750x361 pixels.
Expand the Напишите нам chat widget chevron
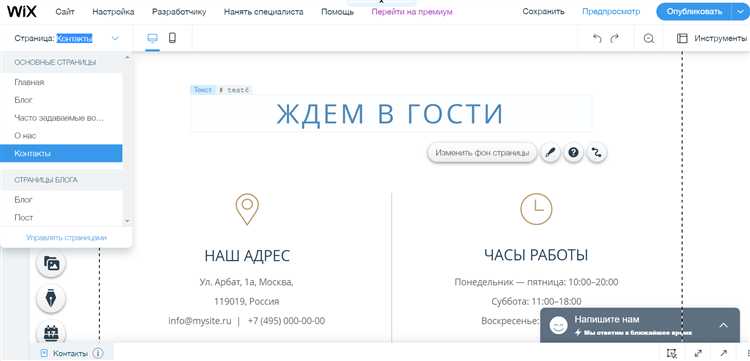723,326
